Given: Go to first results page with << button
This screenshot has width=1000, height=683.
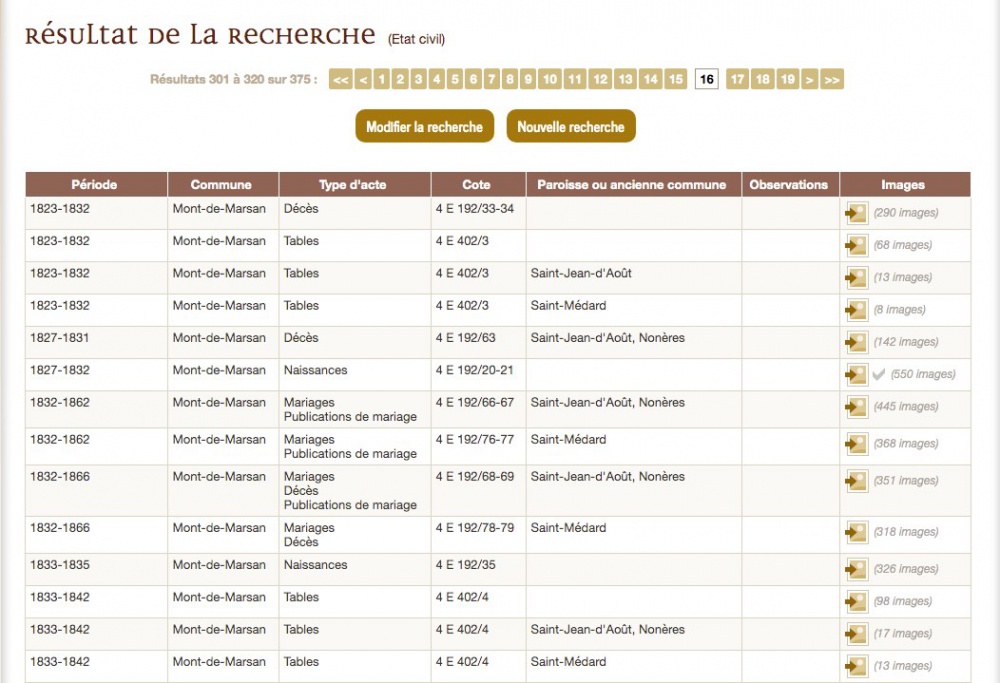Looking at the screenshot, I should [340, 80].
